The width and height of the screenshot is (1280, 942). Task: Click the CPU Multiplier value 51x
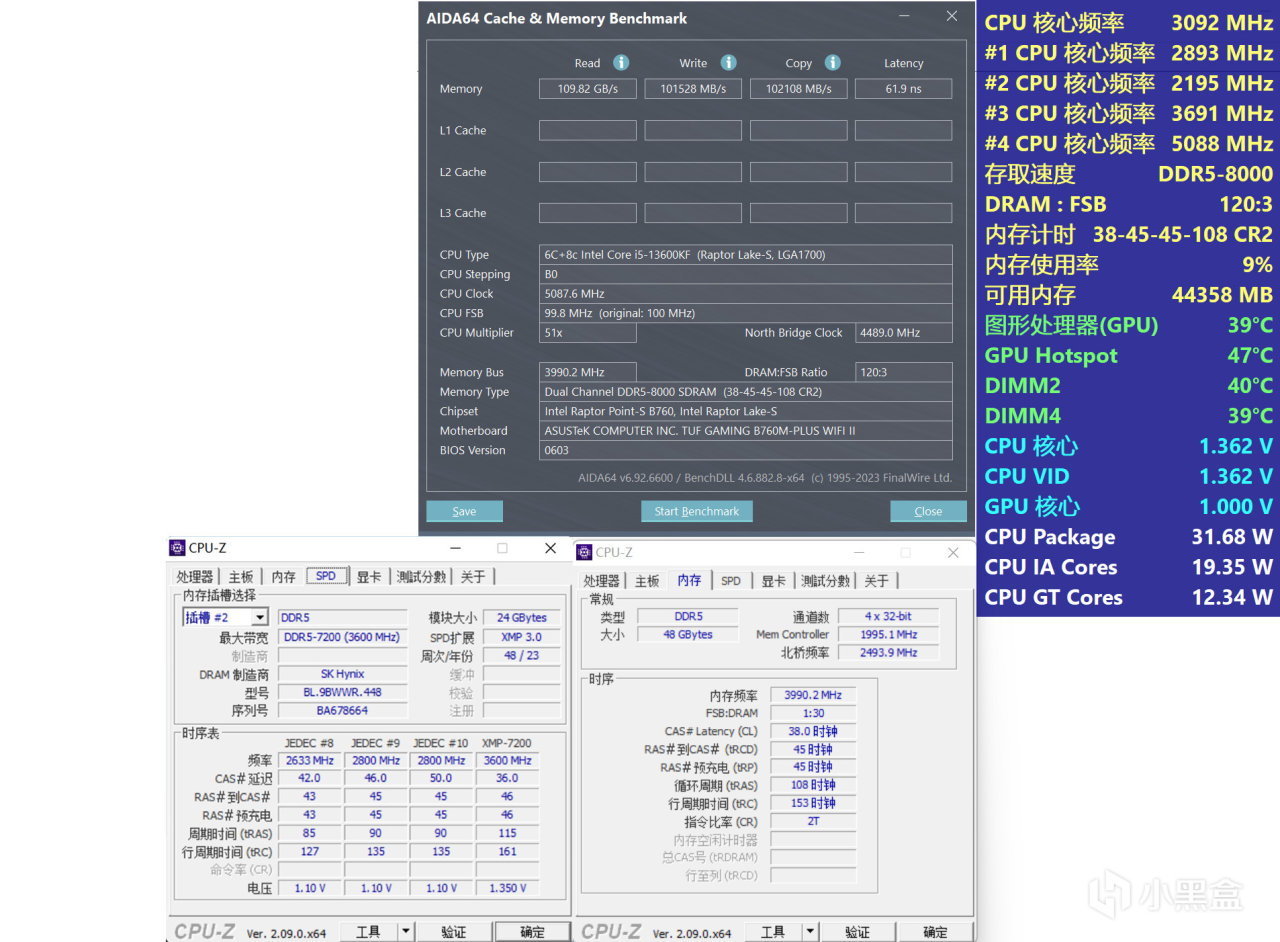[x=588, y=333]
